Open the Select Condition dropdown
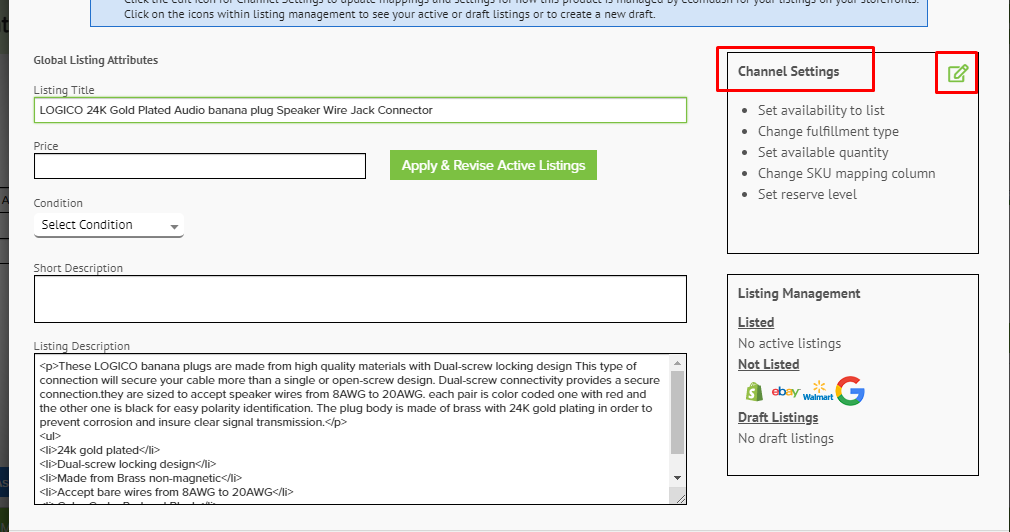Viewport: 1010px width, 532px height. pos(109,225)
